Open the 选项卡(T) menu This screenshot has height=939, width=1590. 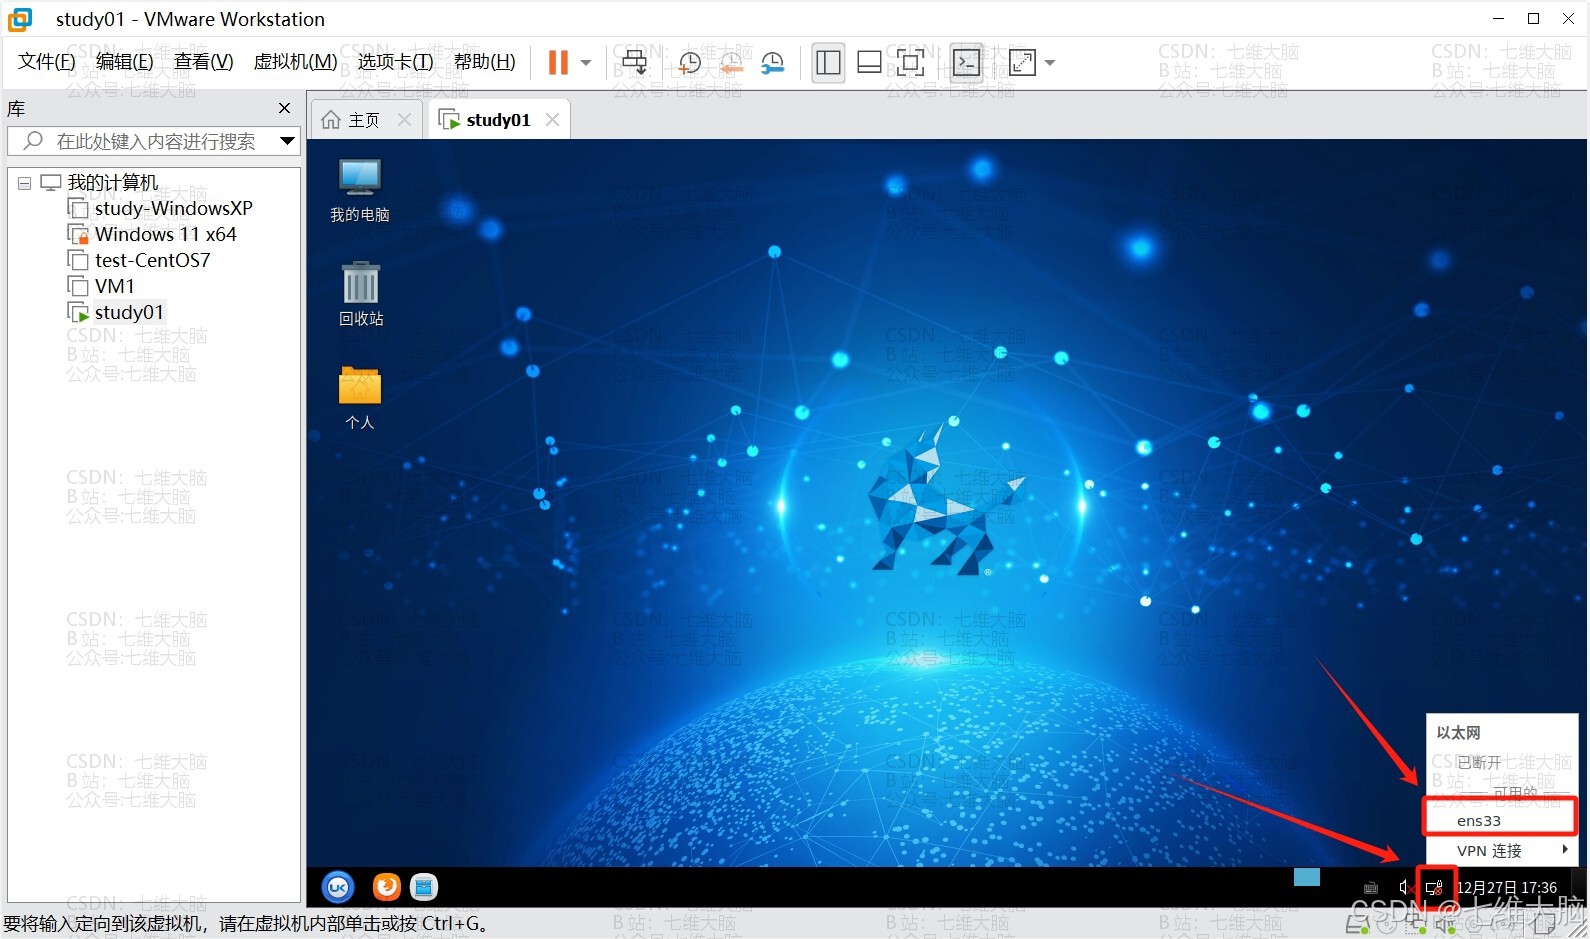pos(396,62)
